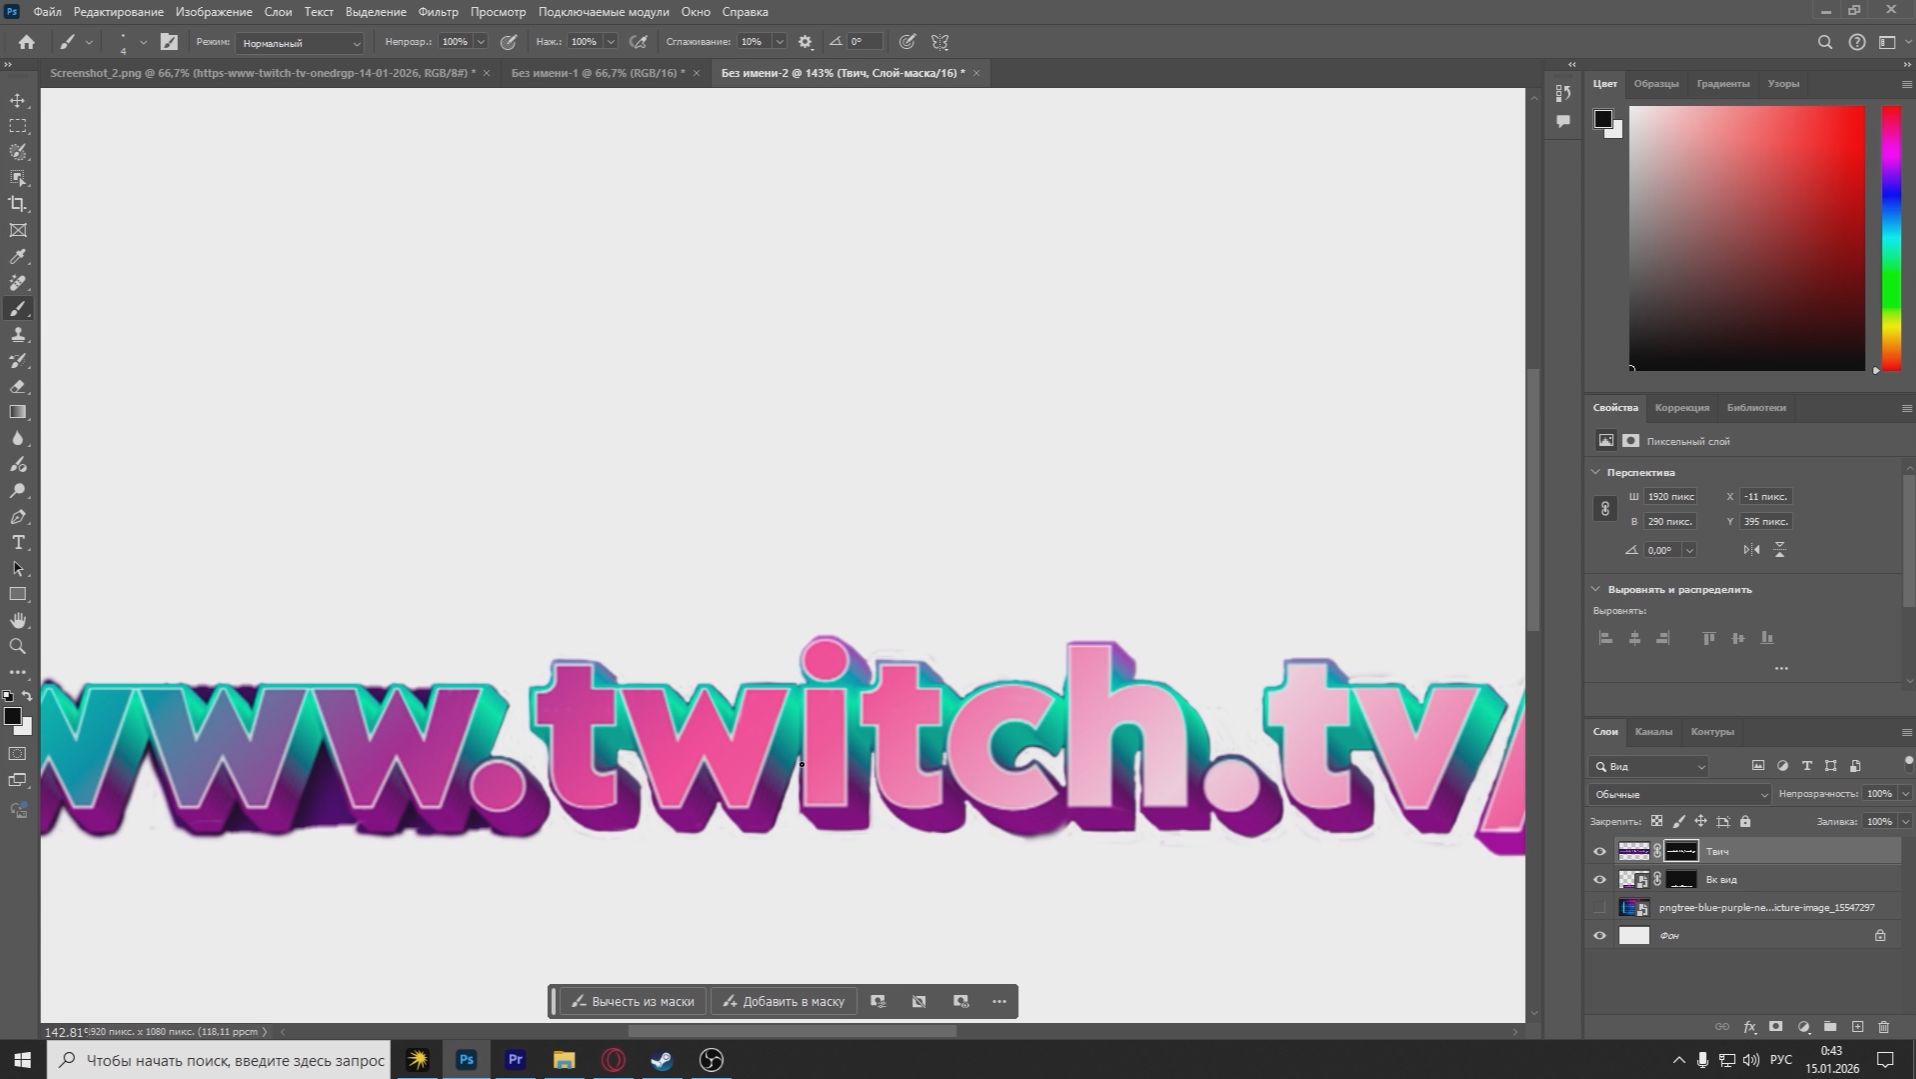The image size is (1916, 1079).
Task: Open the Фильтр menu
Action: 438,12
